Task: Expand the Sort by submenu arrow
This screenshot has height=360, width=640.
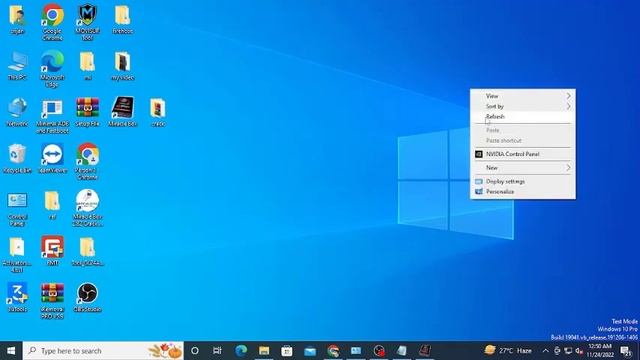Action: [568, 106]
